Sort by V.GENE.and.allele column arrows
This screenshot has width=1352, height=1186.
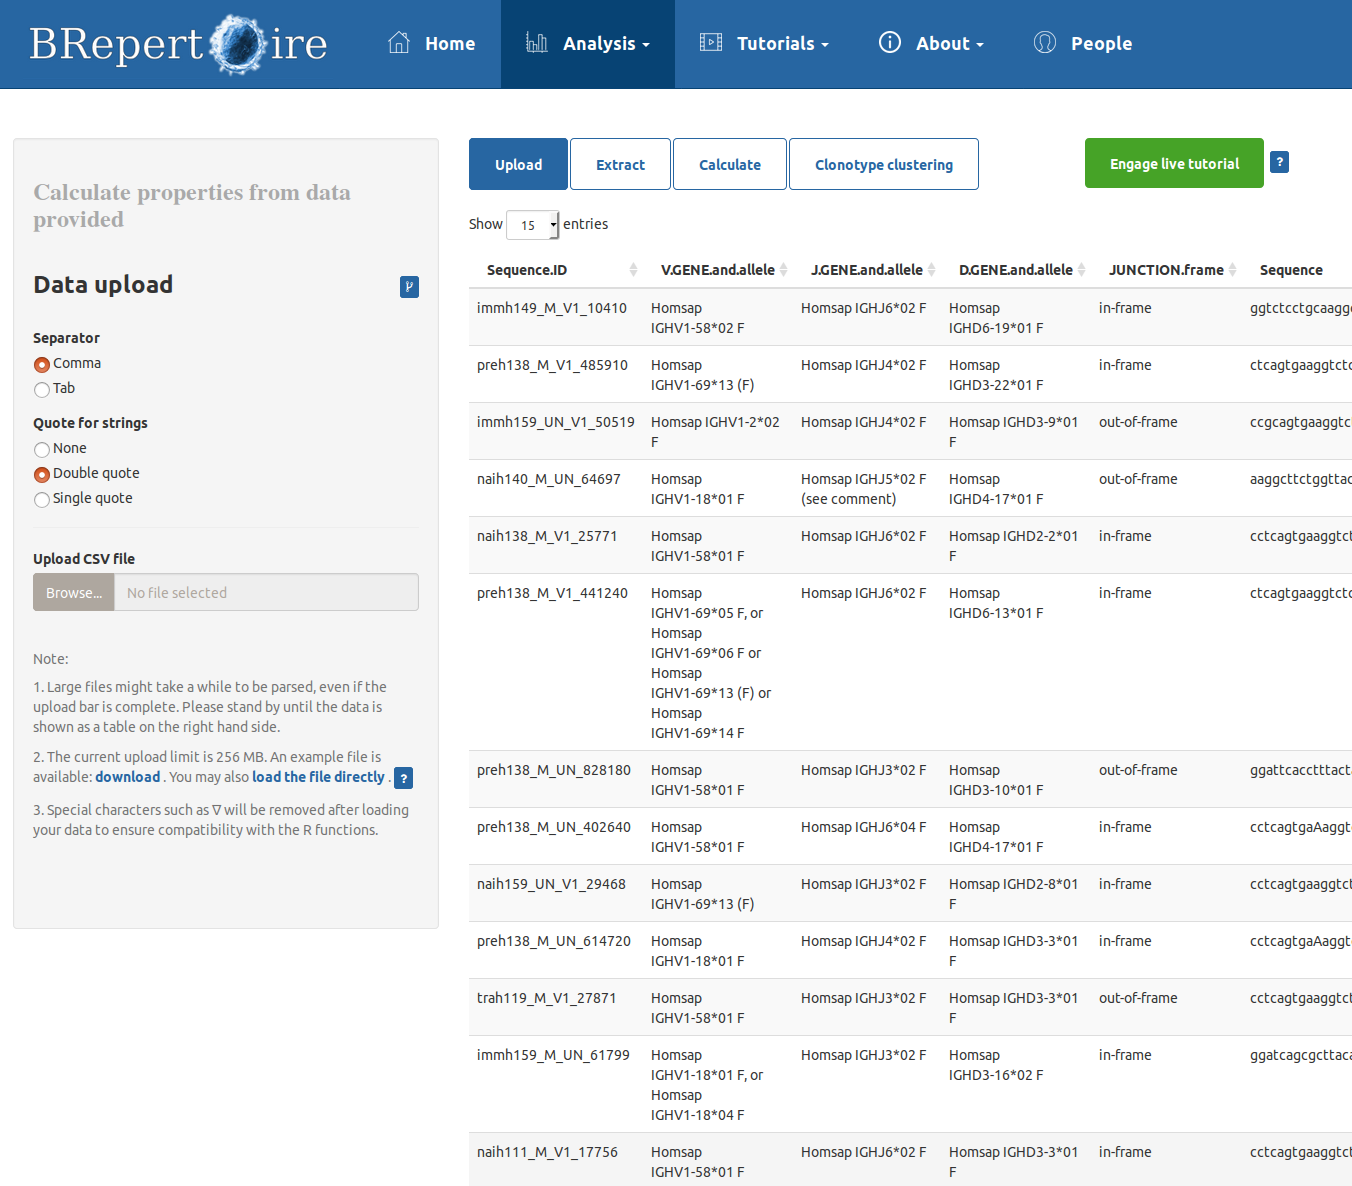click(x=784, y=270)
